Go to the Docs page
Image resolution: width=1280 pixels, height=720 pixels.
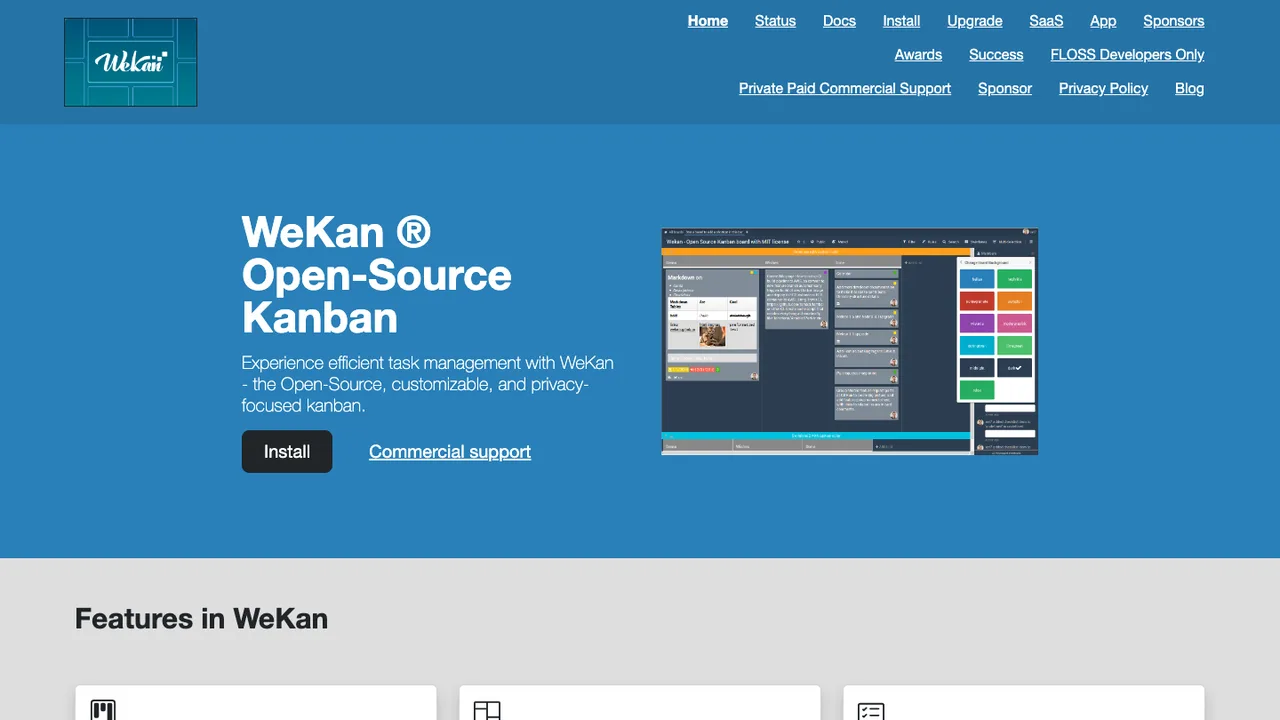point(839,21)
